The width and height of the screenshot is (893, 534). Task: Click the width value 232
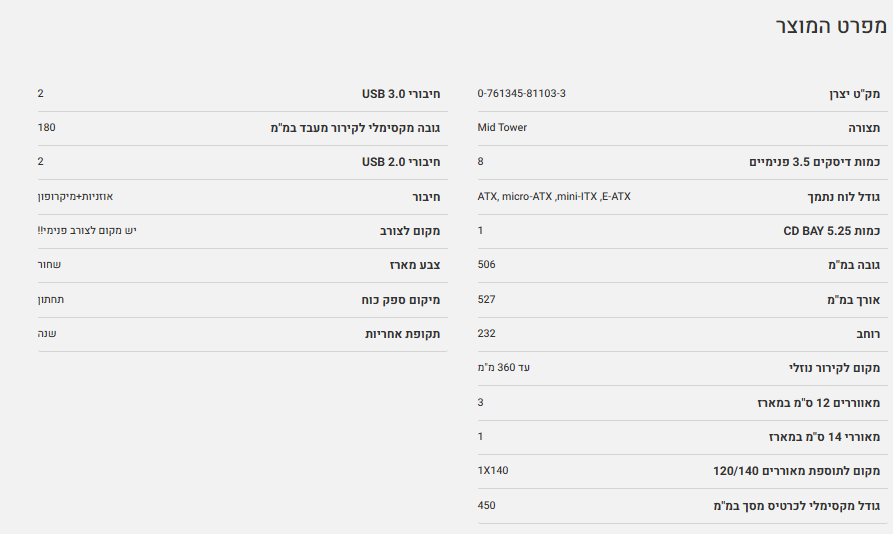487,333
